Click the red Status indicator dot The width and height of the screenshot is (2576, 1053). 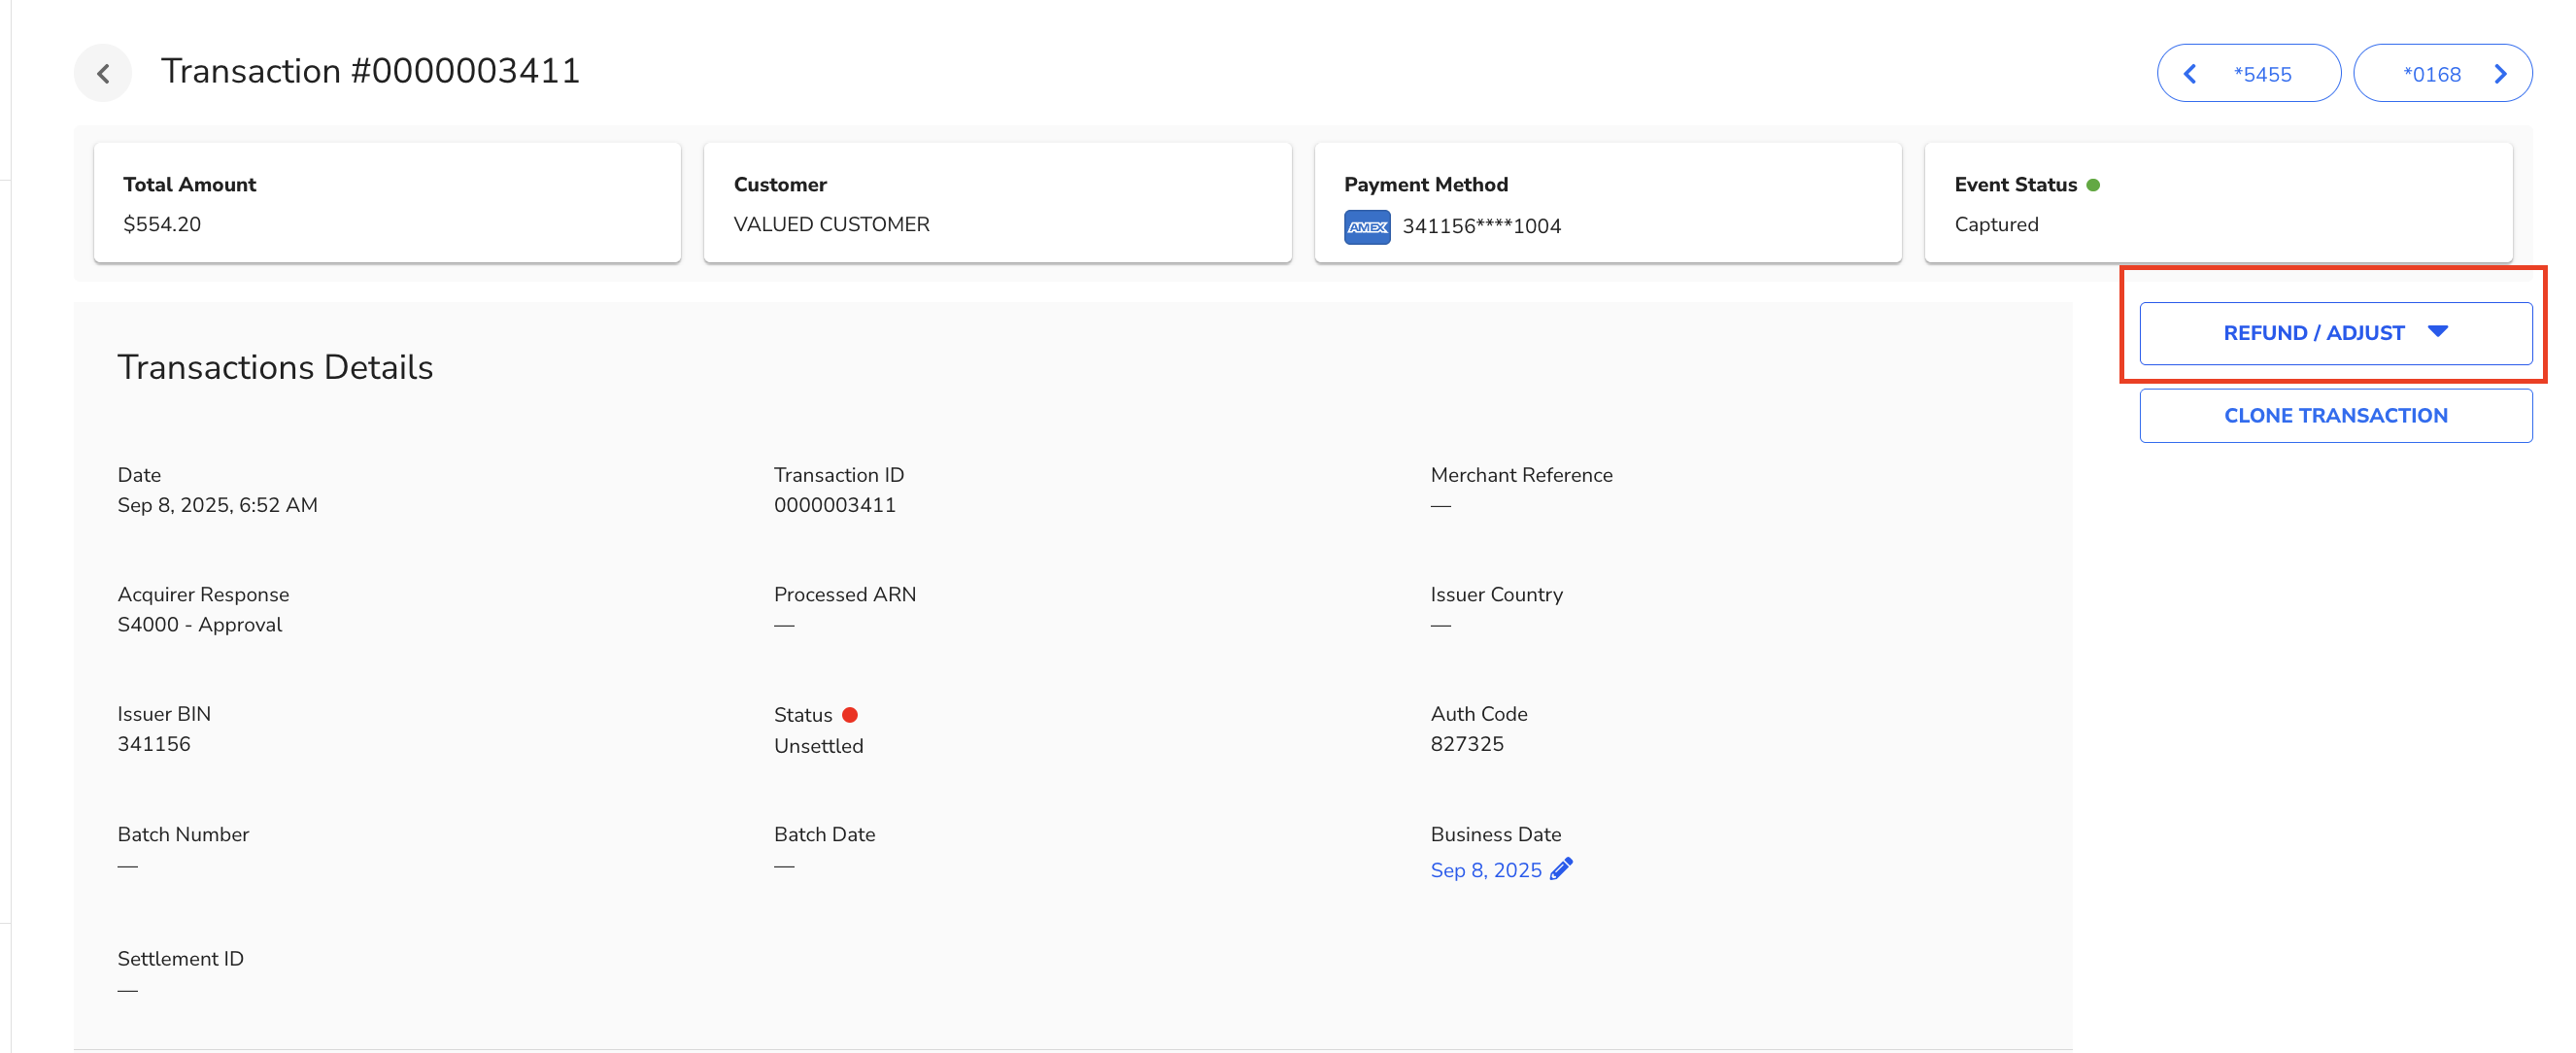[x=849, y=714]
